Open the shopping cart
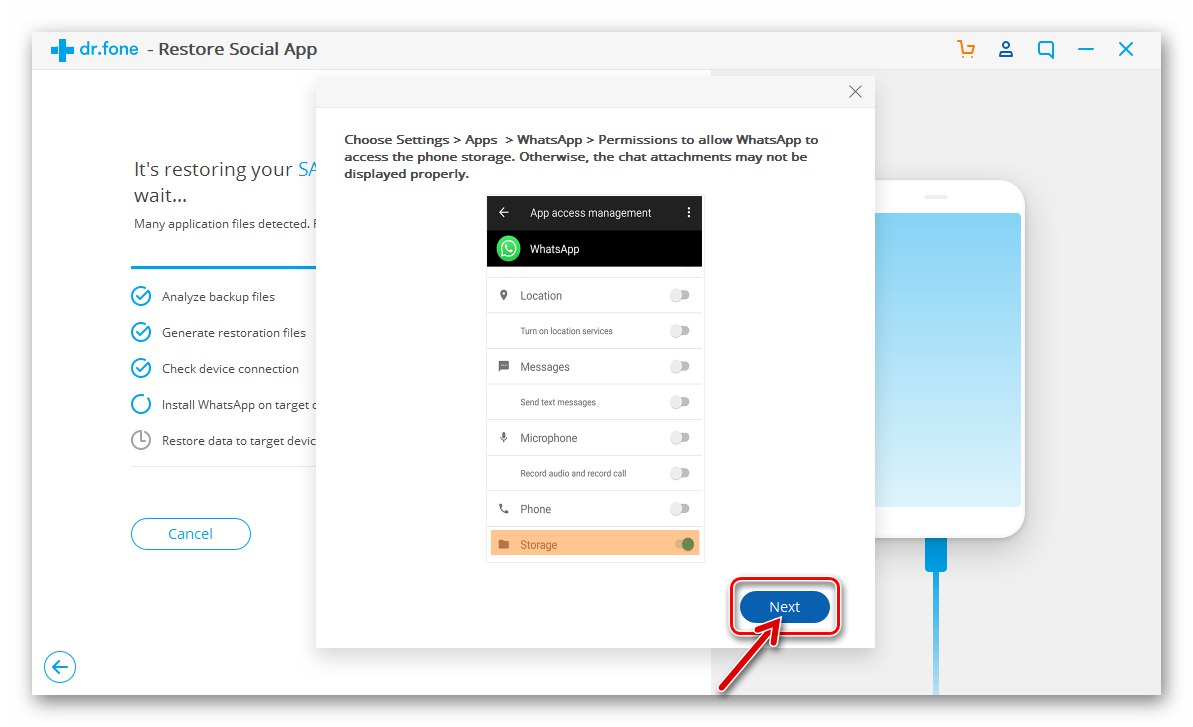Screen dimensions: 1193x727 pyautogui.click(x=966, y=48)
